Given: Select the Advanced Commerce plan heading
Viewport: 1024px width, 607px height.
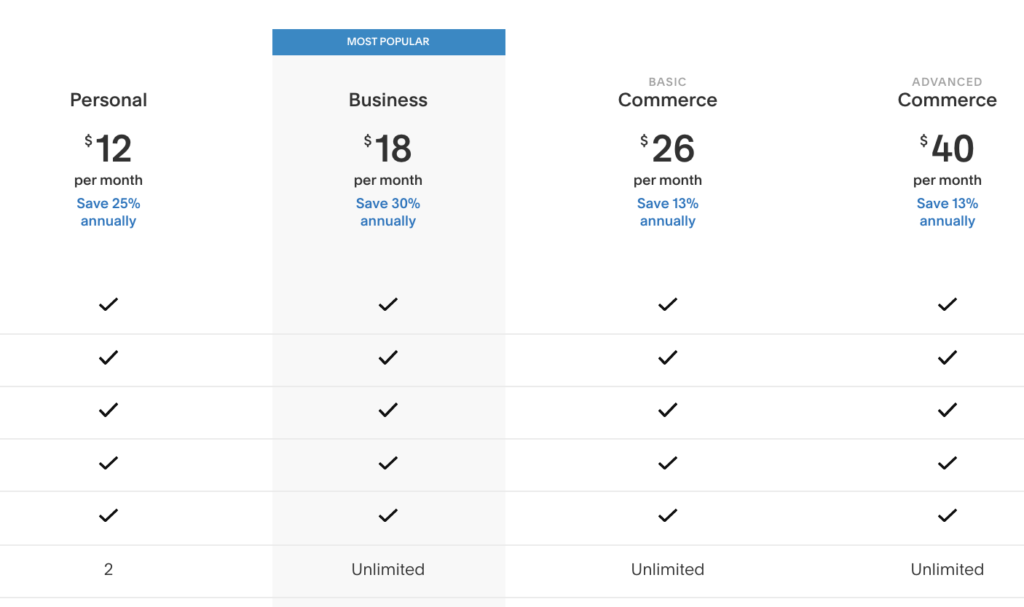Looking at the screenshot, I should click(x=947, y=93).
